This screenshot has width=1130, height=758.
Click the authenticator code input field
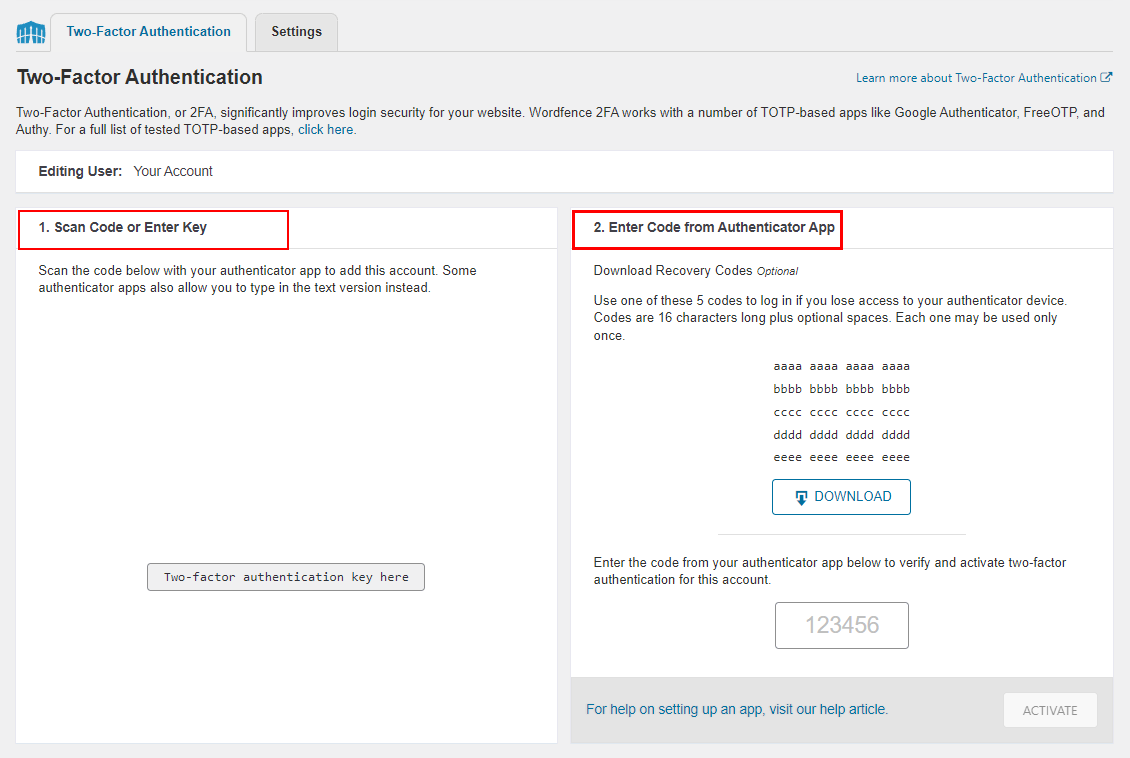pyautogui.click(x=841, y=625)
